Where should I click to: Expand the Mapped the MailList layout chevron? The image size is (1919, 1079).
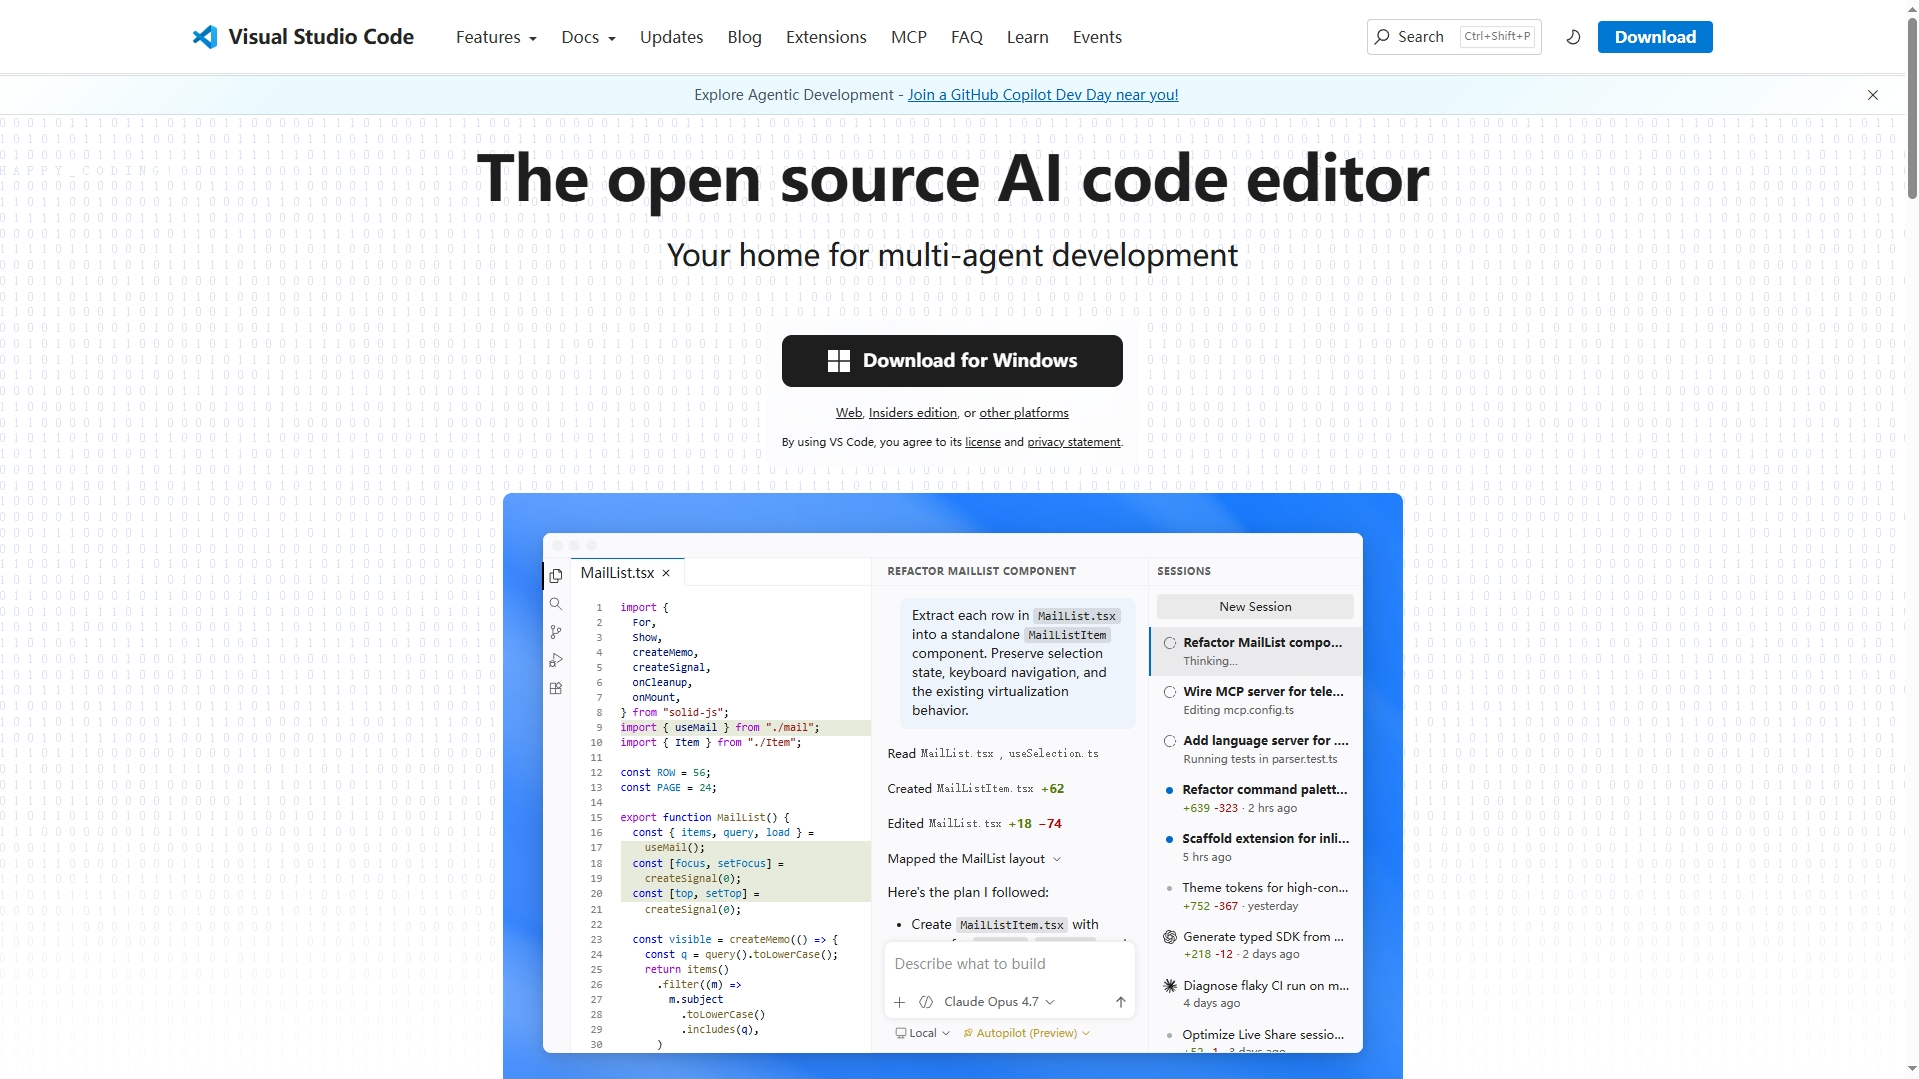pos(1057,859)
